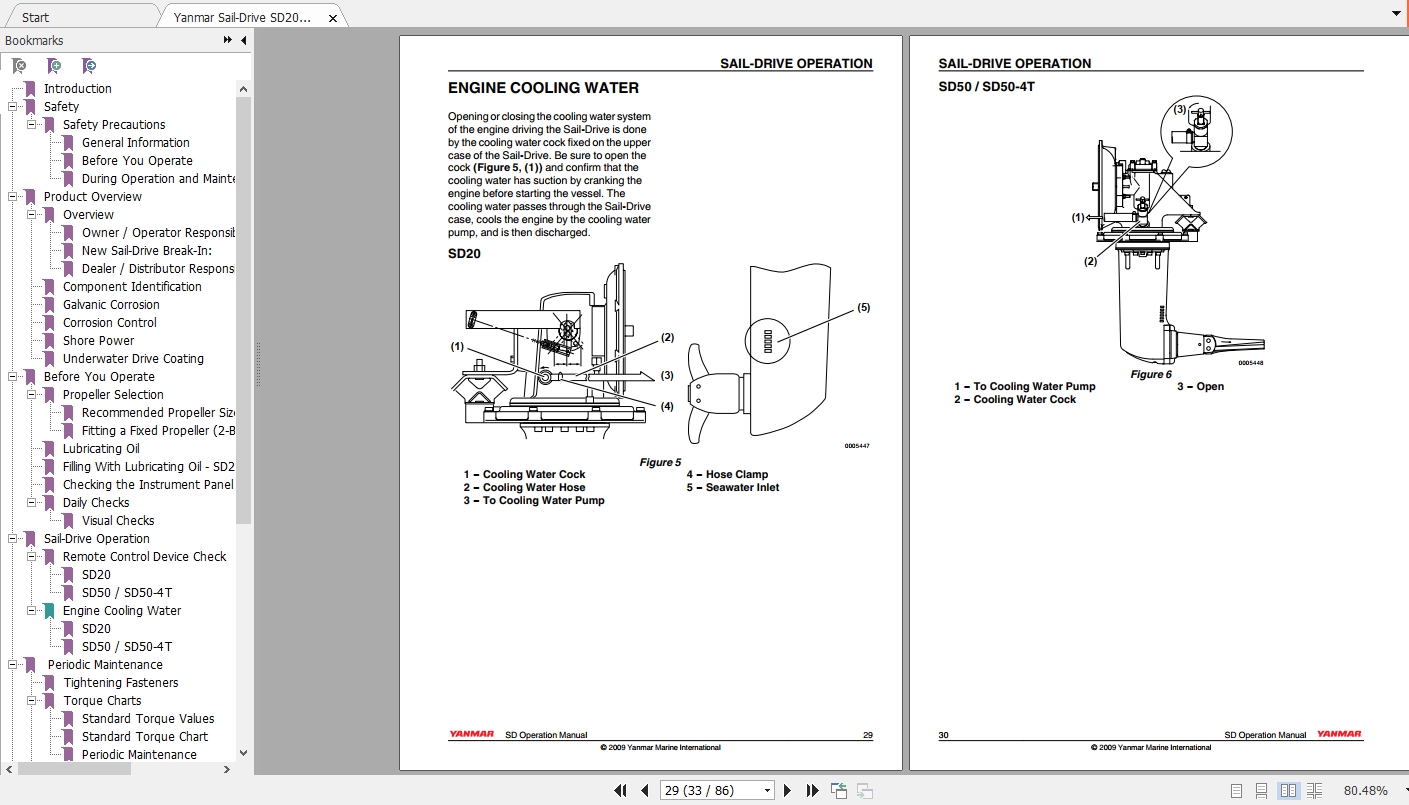Switch to single page view icon
Screen dimensions: 1409x805
coord(1235,790)
